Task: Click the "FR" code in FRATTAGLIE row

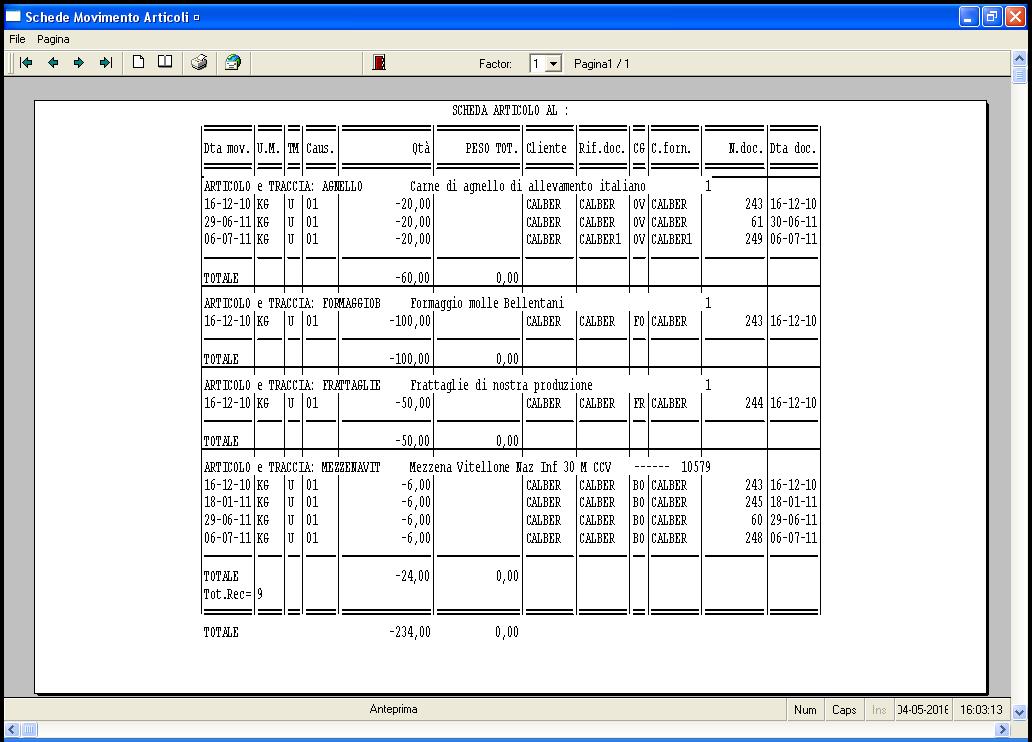Action: [639, 403]
